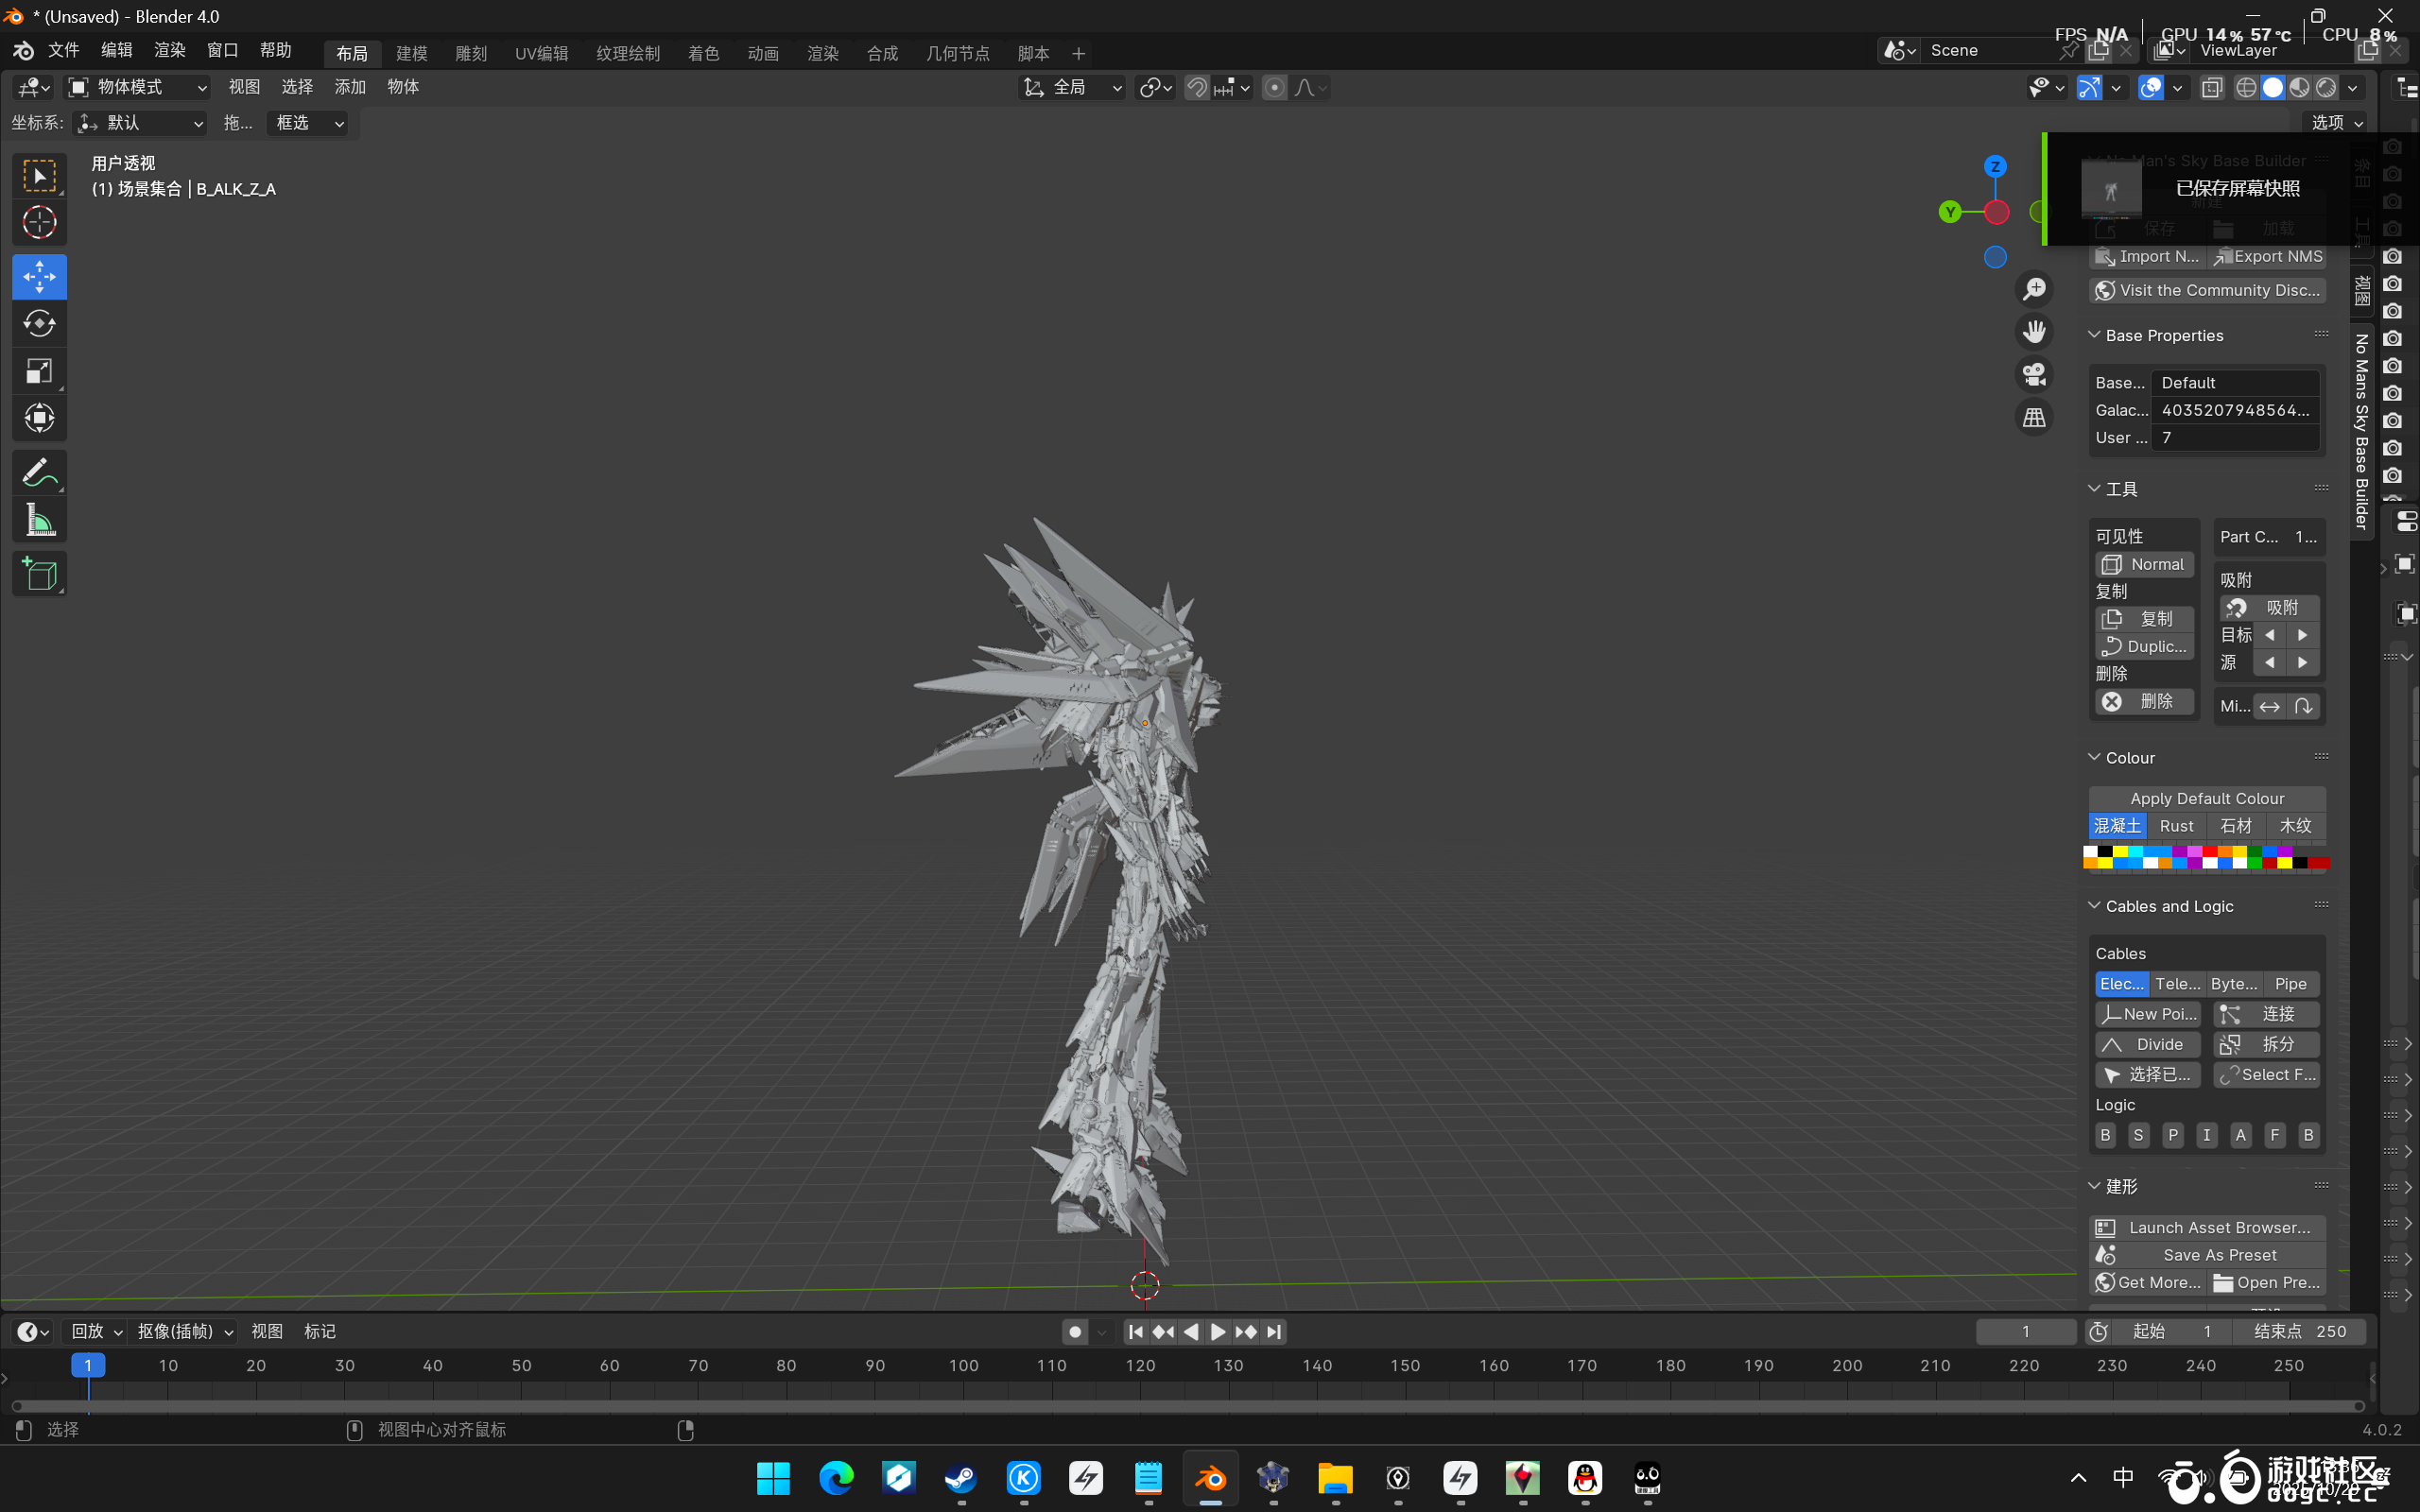Select the Move tool in toolbar
Viewport: 2420px width, 1512px height.
pyautogui.click(x=39, y=277)
